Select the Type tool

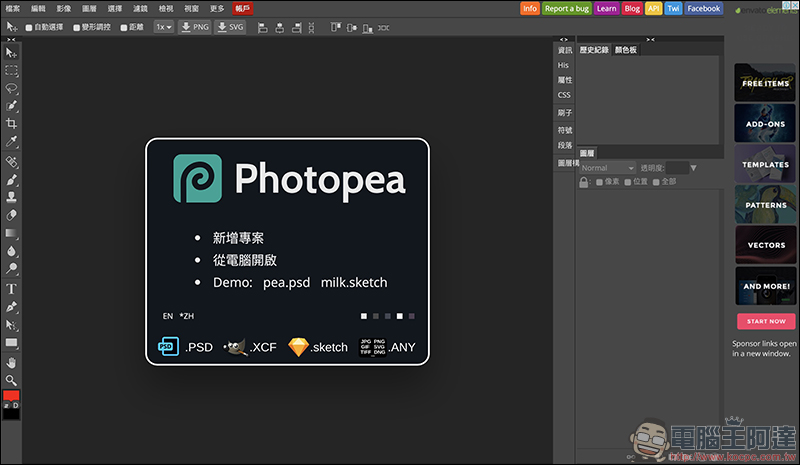point(11,289)
